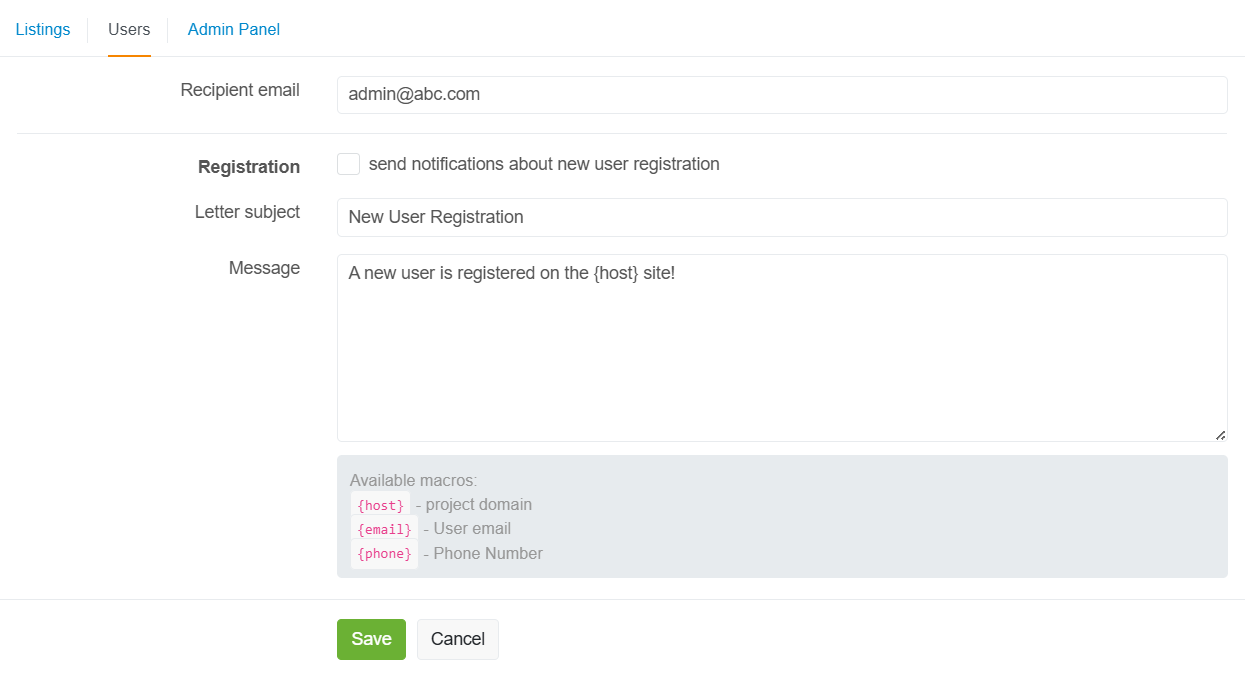Enable new user registration notifications checkbox
1245x676 pixels.
click(348, 164)
